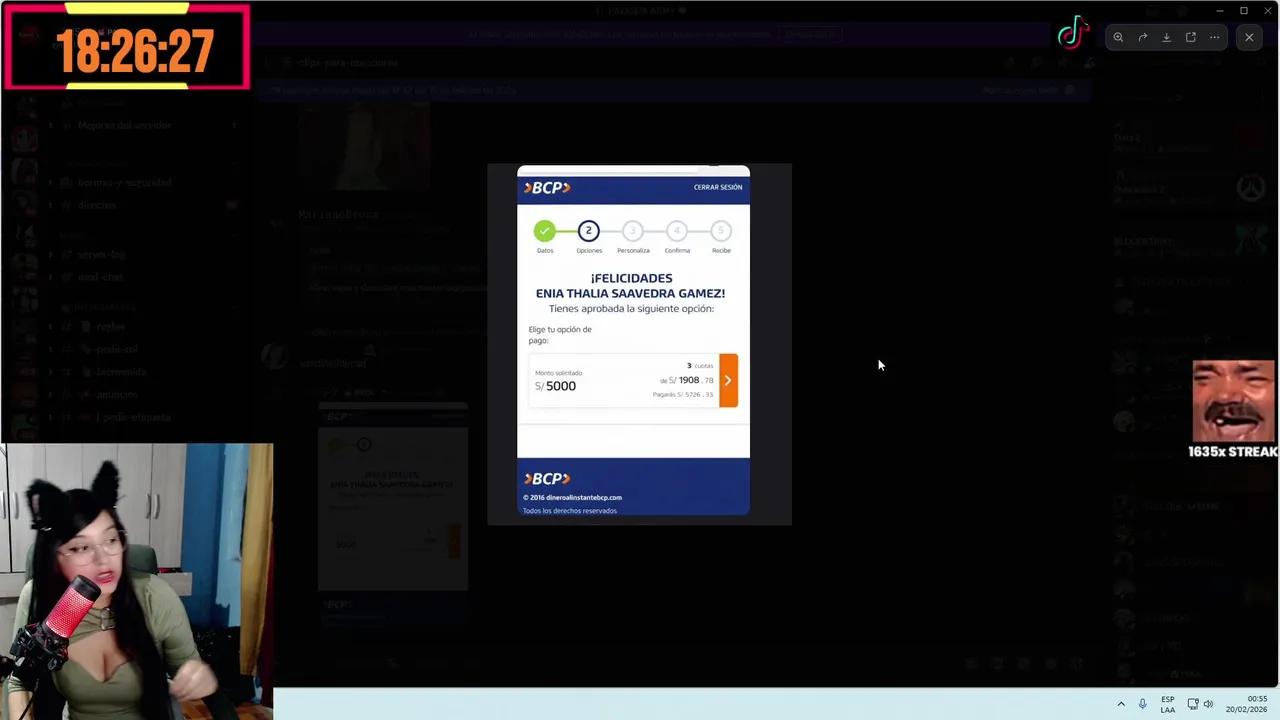Click the BCP logo in the footer
The image size is (1280, 720).
(x=547, y=479)
